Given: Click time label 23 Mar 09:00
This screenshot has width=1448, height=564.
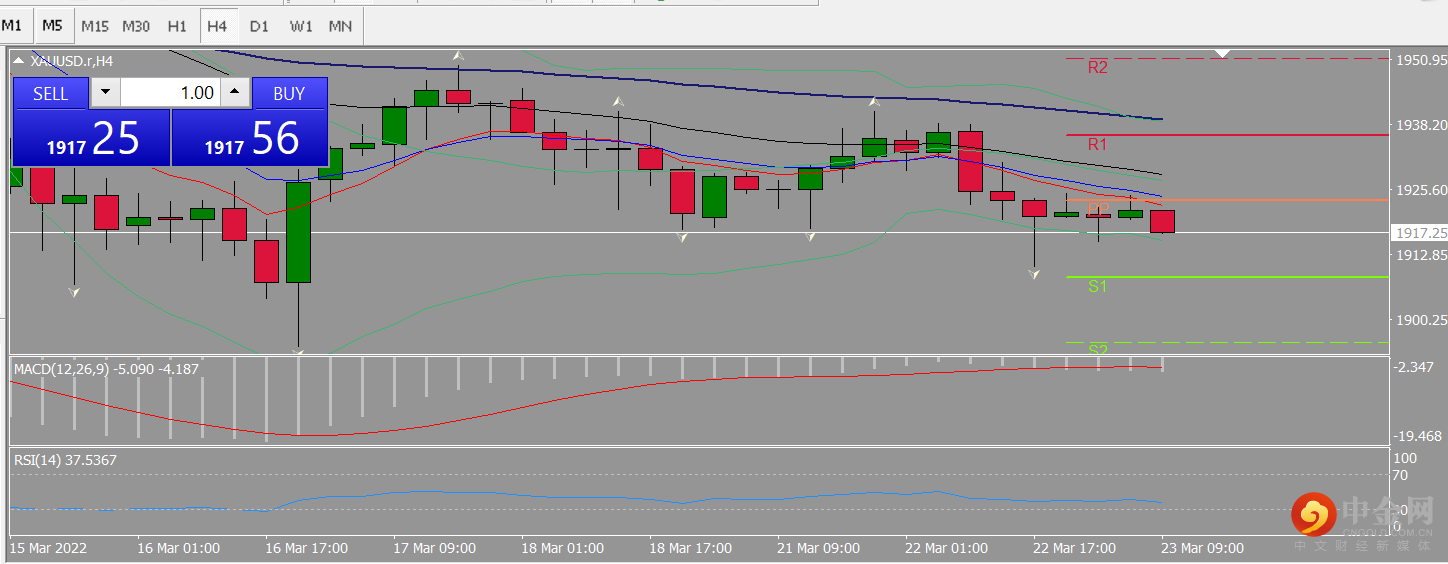Looking at the screenshot, I should tap(1202, 548).
